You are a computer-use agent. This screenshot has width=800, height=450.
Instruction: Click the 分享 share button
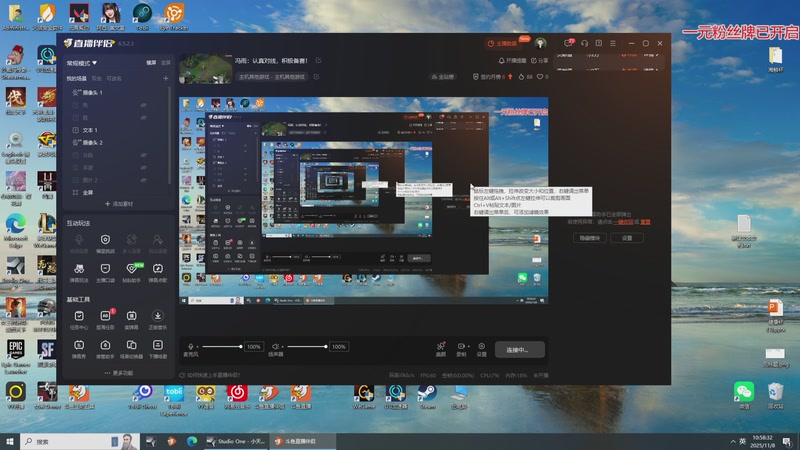(539, 60)
